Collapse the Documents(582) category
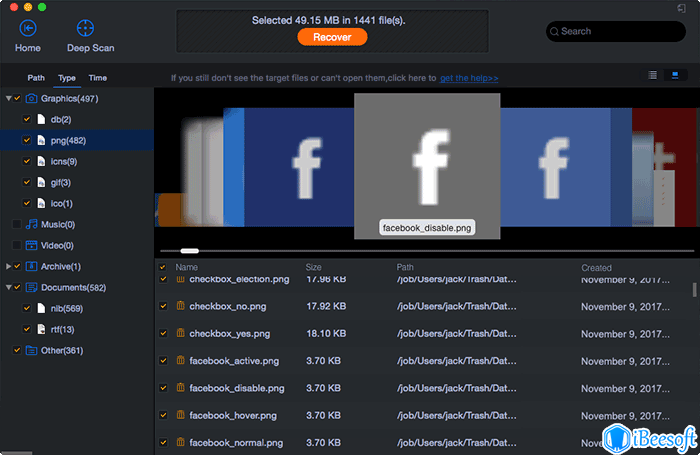Image resolution: width=700 pixels, height=455 pixels. [x=8, y=287]
